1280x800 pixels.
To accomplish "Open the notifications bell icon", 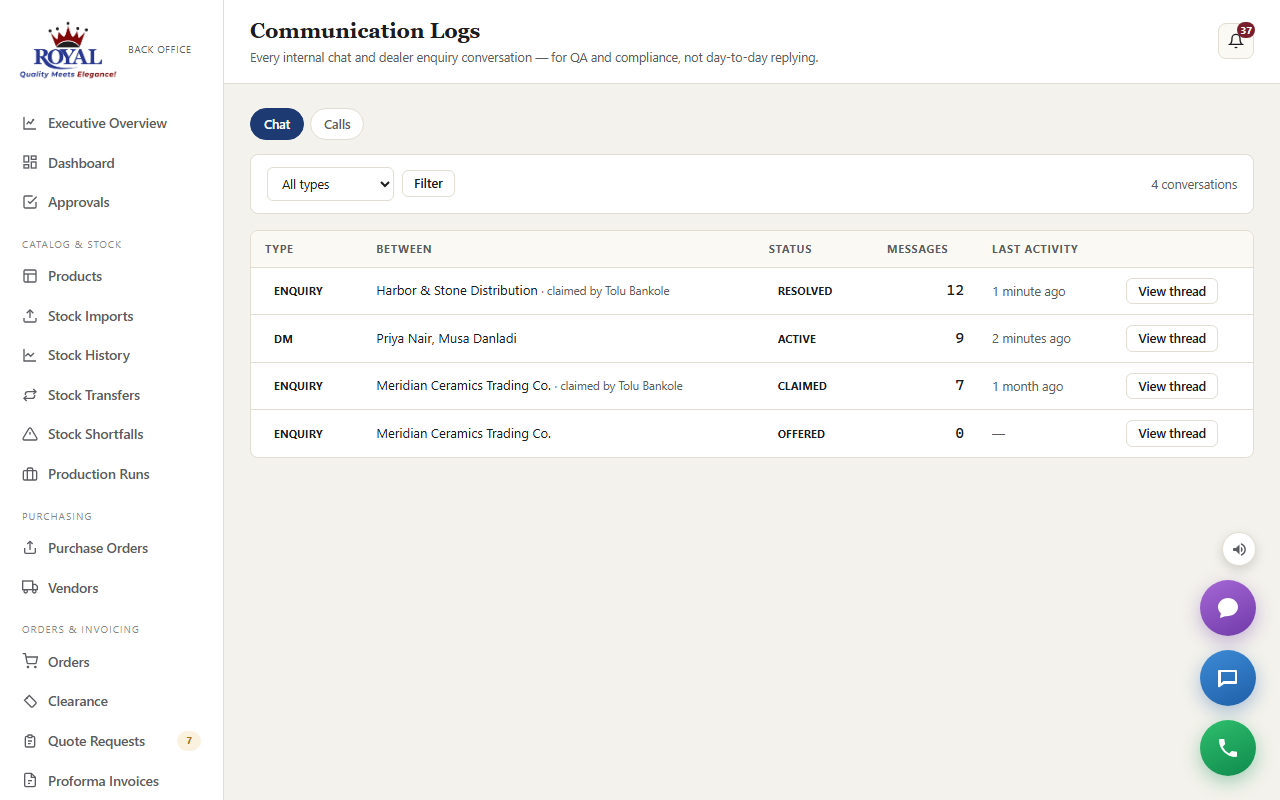I will point(1235,41).
